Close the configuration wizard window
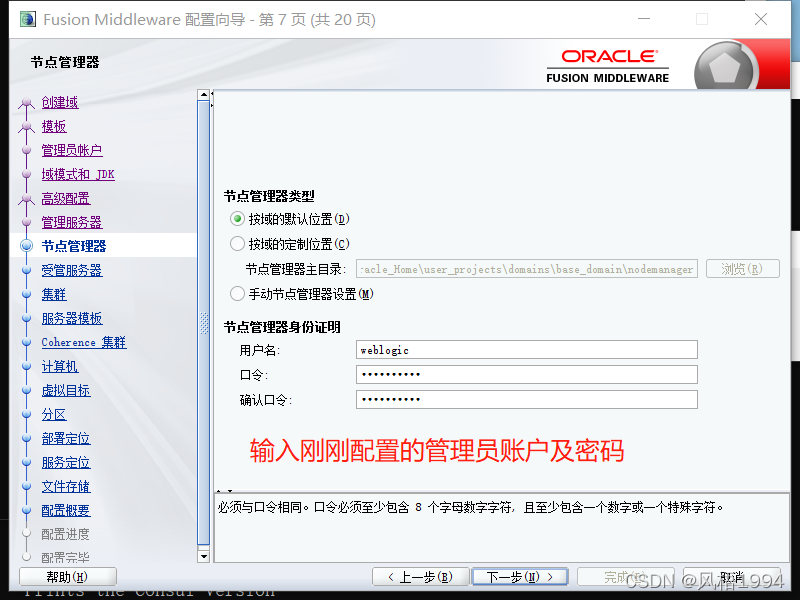This screenshot has height=600, width=800. [761, 19]
